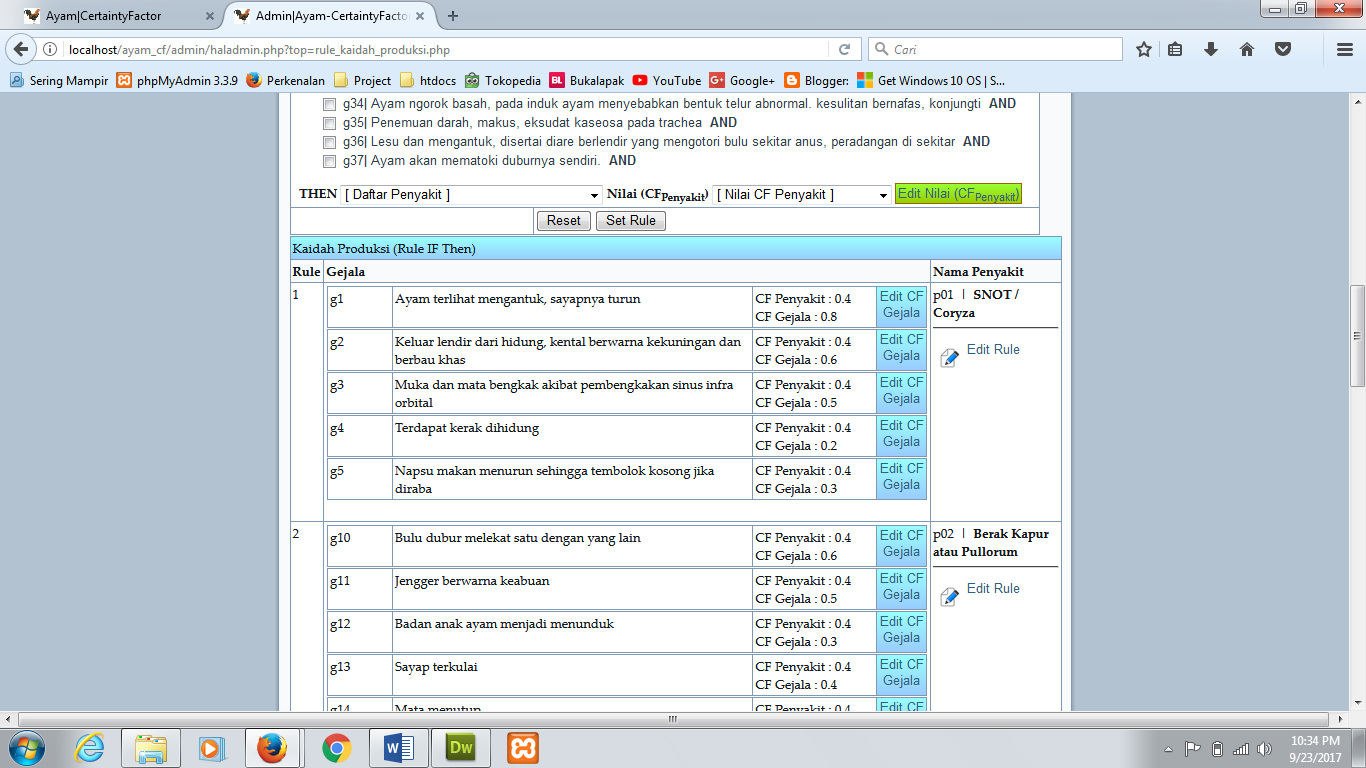Show hidden tray icons arrow
This screenshot has height=768, width=1366.
point(1168,749)
